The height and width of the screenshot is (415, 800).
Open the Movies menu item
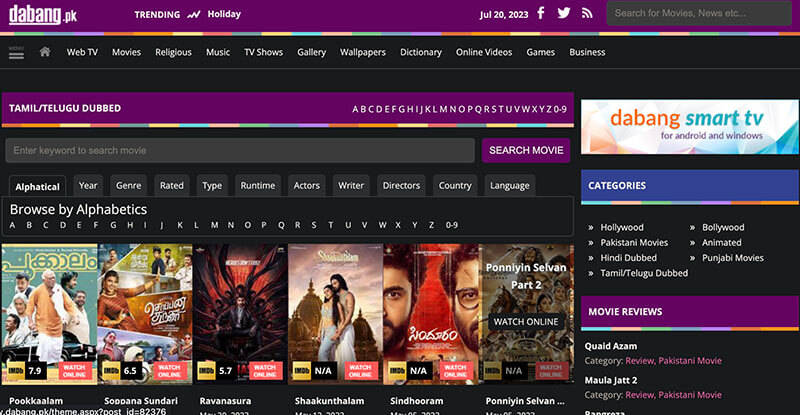tap(126, 52)
